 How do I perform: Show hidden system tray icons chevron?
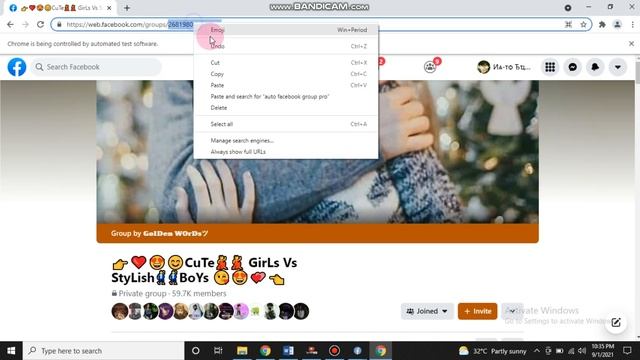(537, 351)
